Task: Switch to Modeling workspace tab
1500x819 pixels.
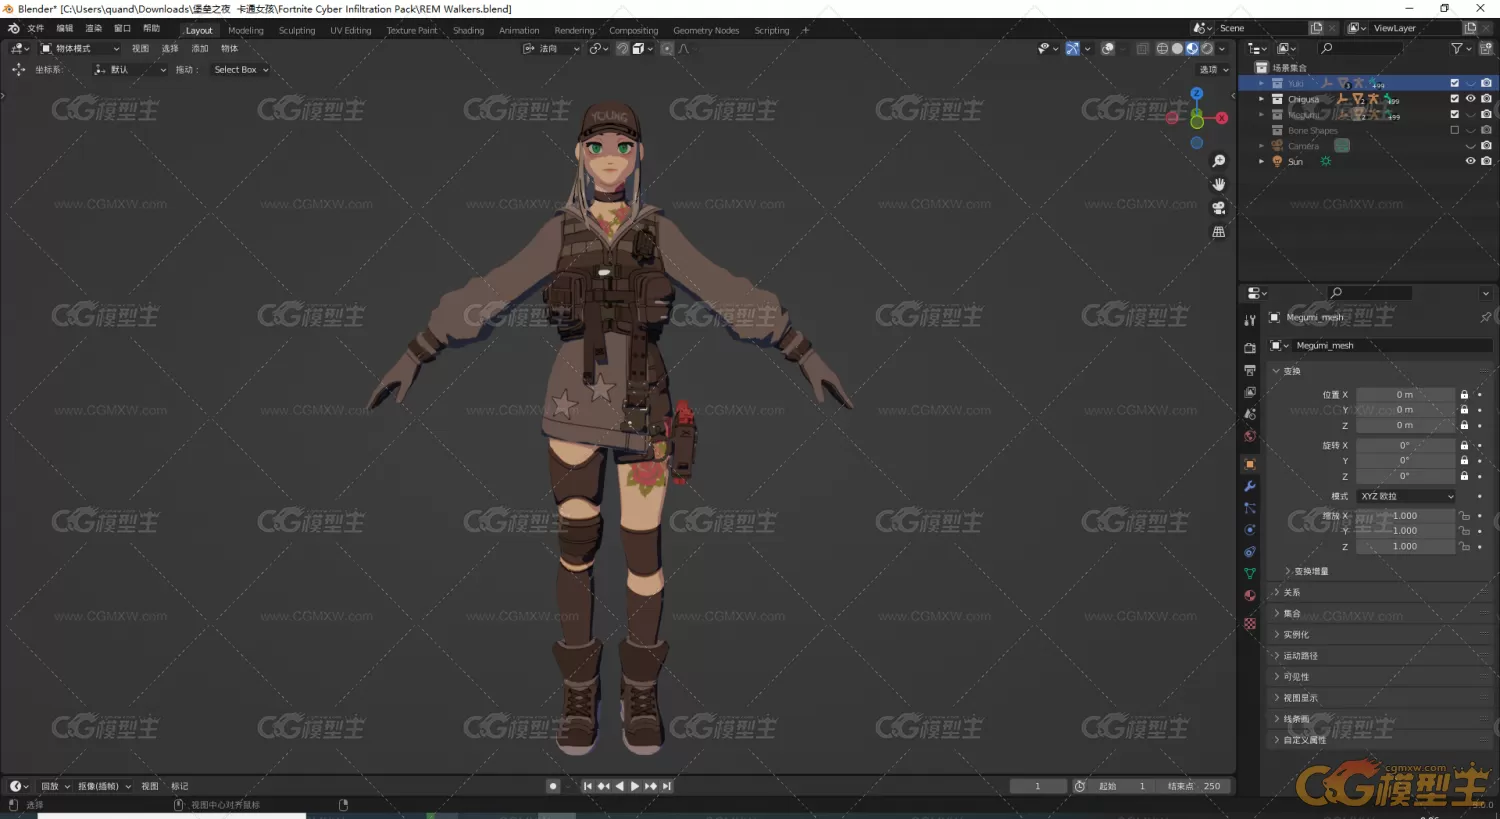Action: (246, 30)
